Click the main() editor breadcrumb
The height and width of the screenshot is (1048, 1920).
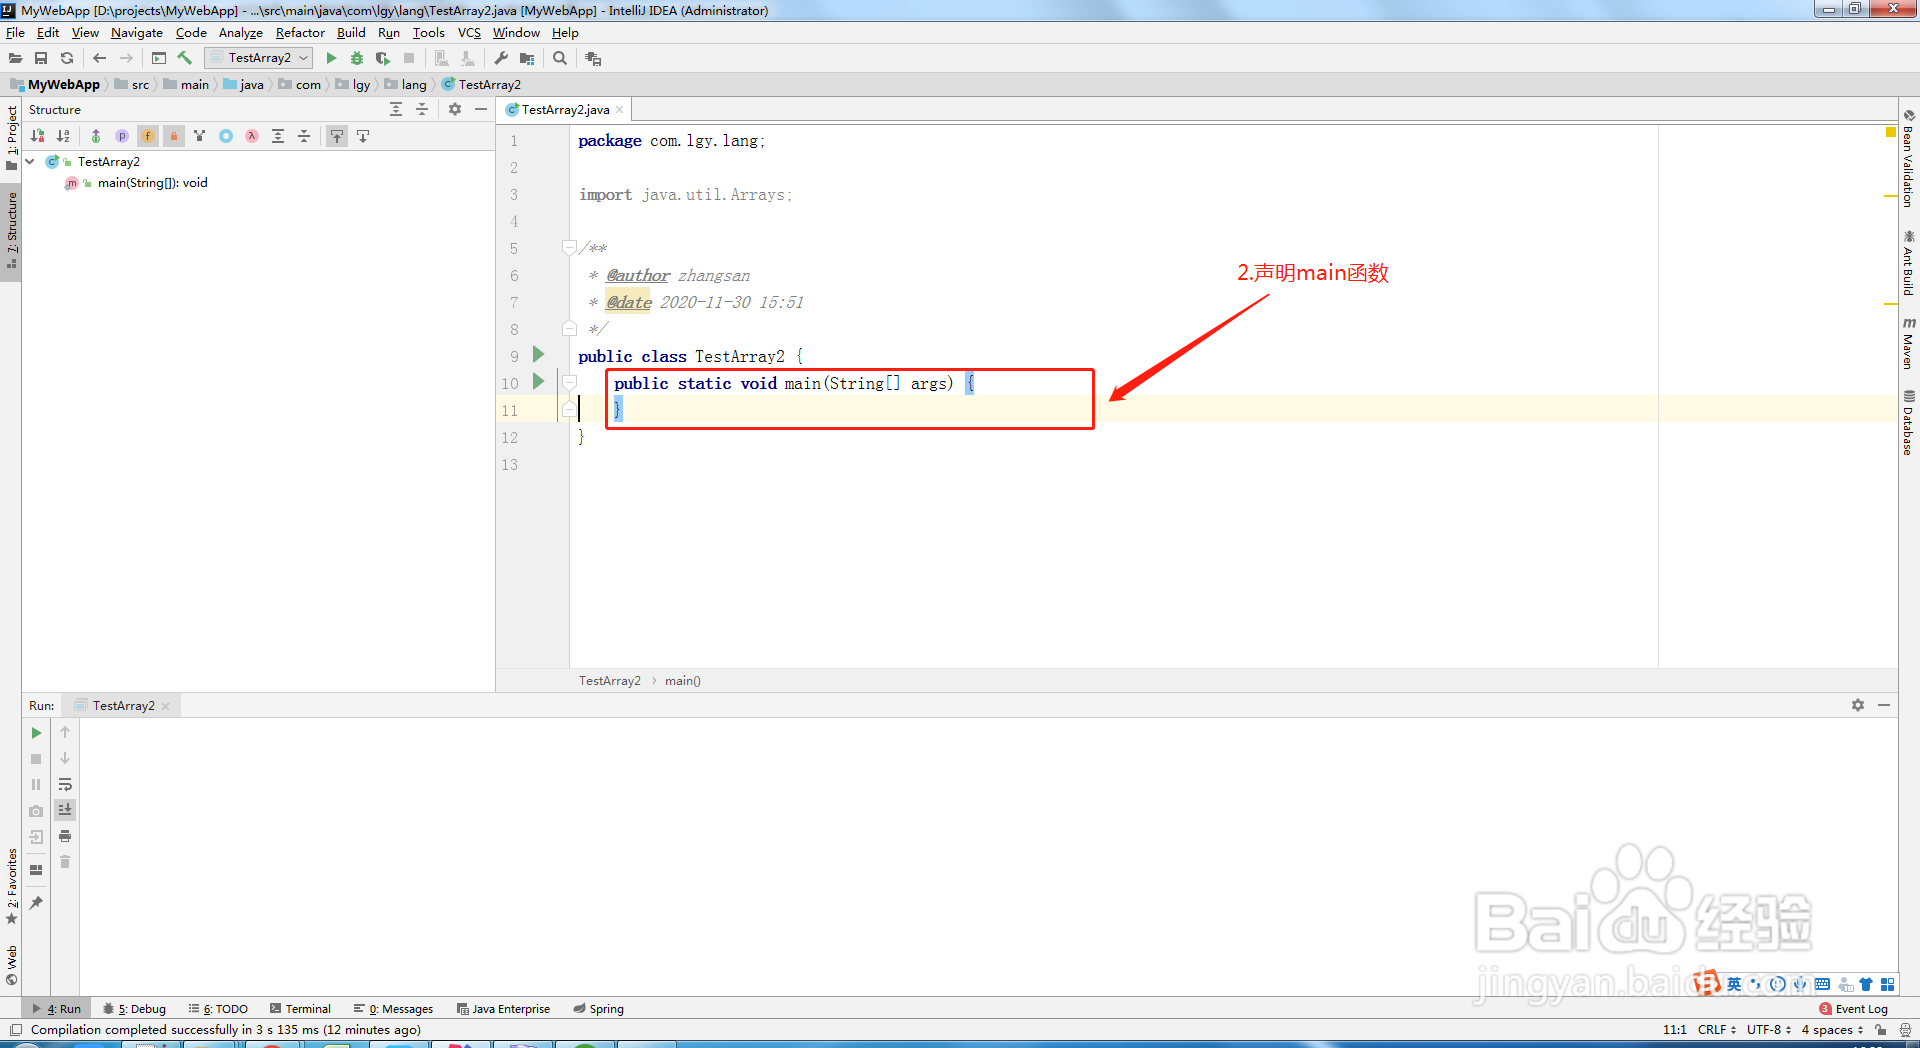click(x=683, y=681)
